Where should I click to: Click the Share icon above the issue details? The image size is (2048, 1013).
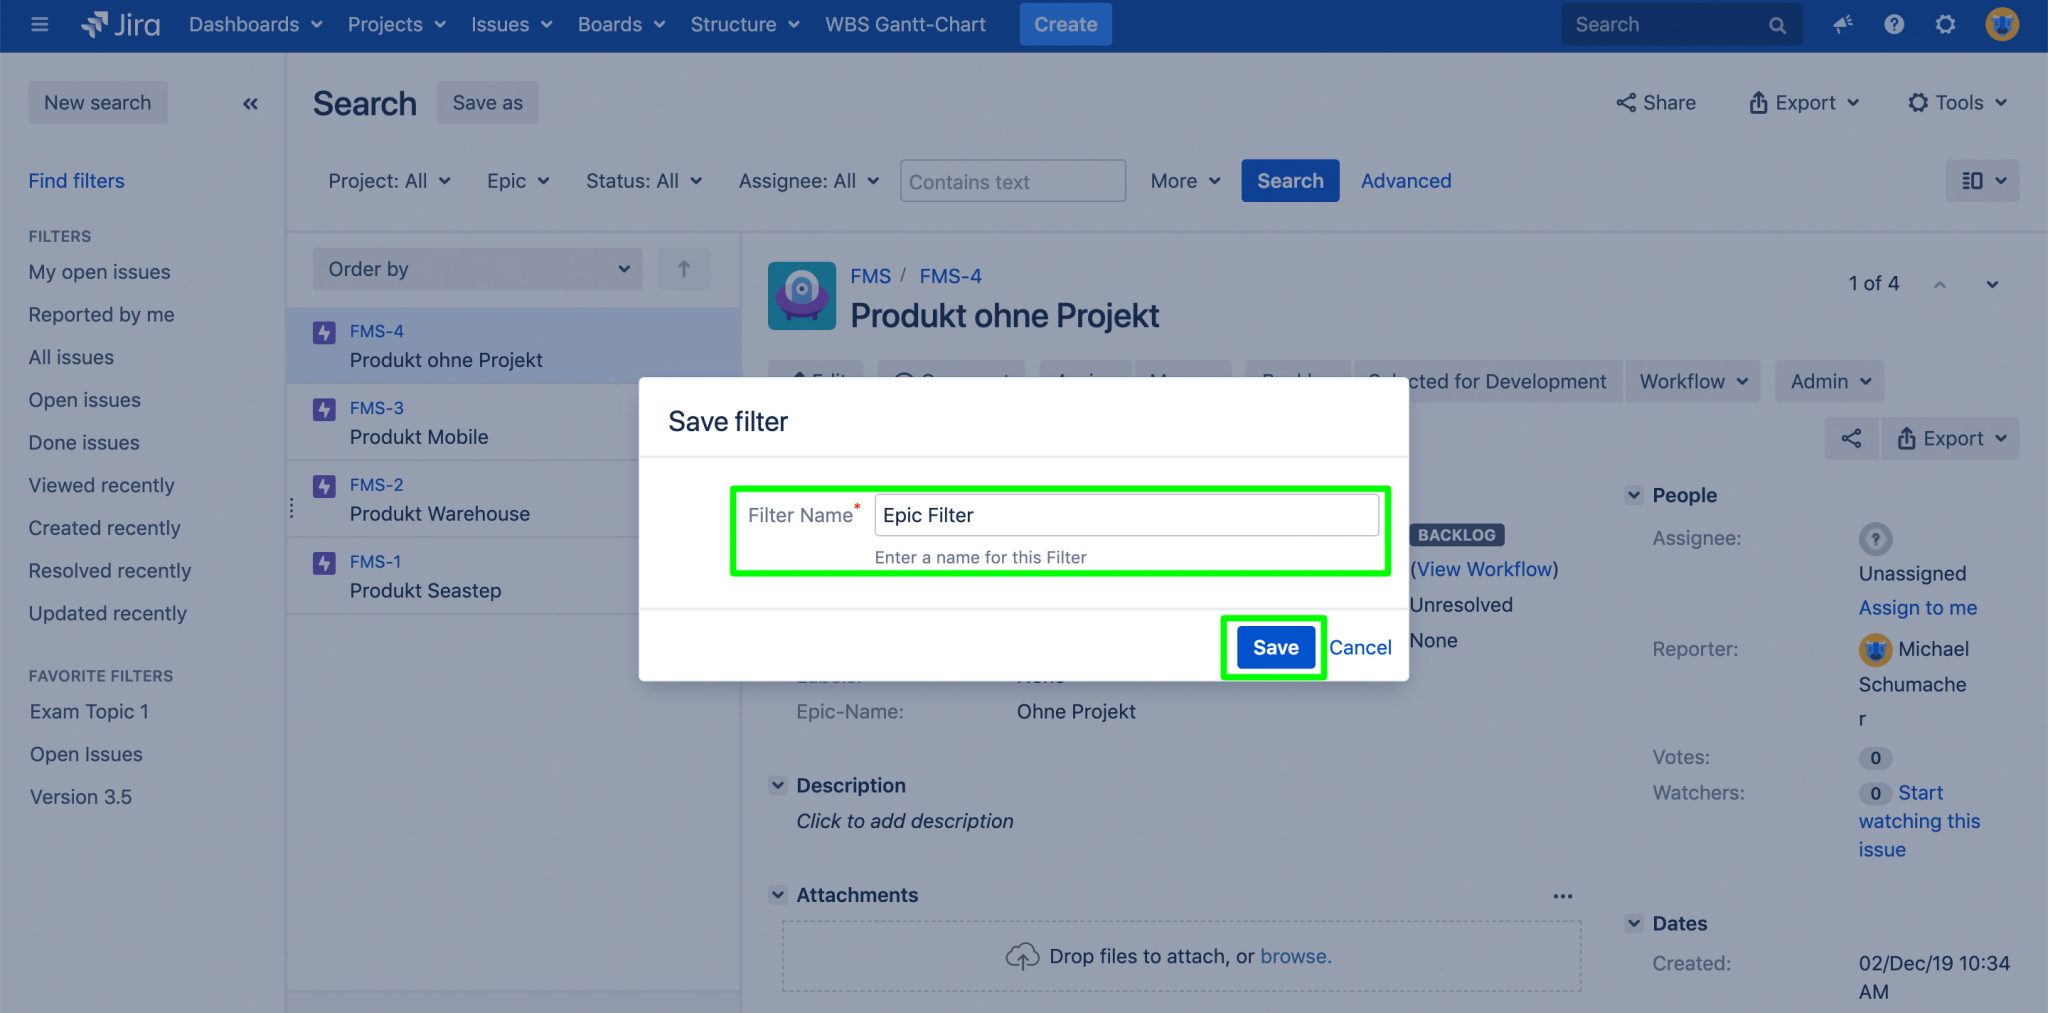(x=1851, y=438)
